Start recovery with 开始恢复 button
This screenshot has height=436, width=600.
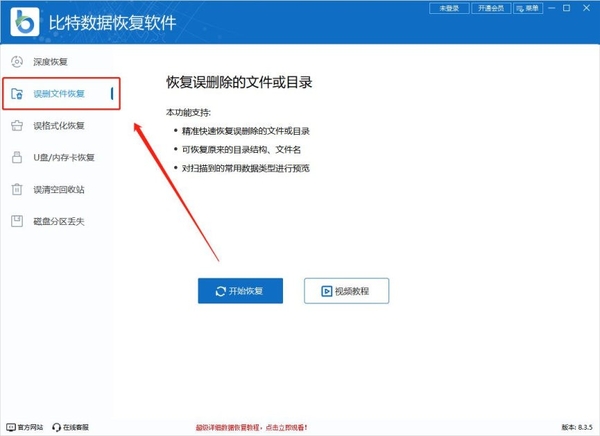pos(240,291)
